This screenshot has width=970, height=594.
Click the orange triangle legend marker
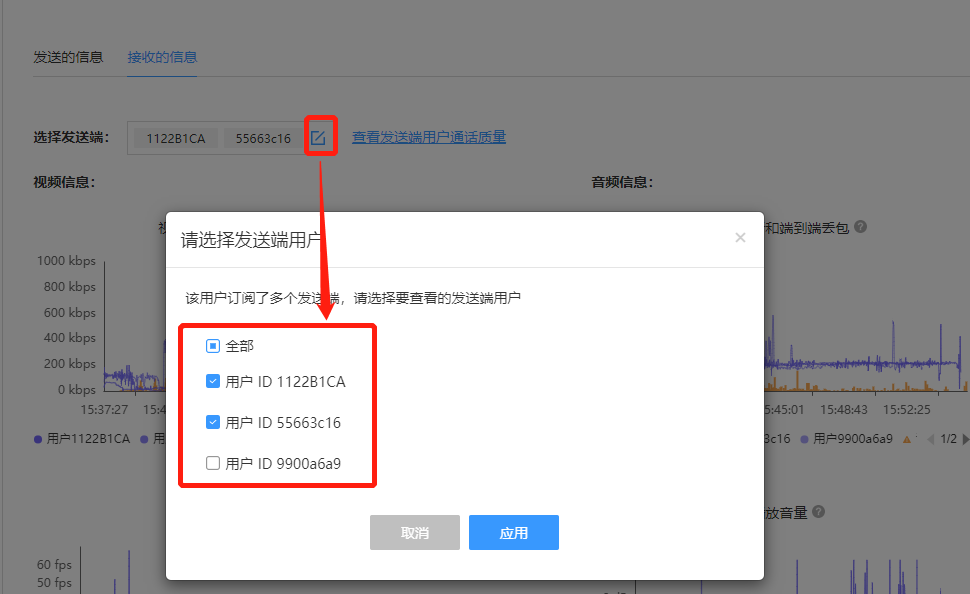pyautogui.click(x=906, y=439)
